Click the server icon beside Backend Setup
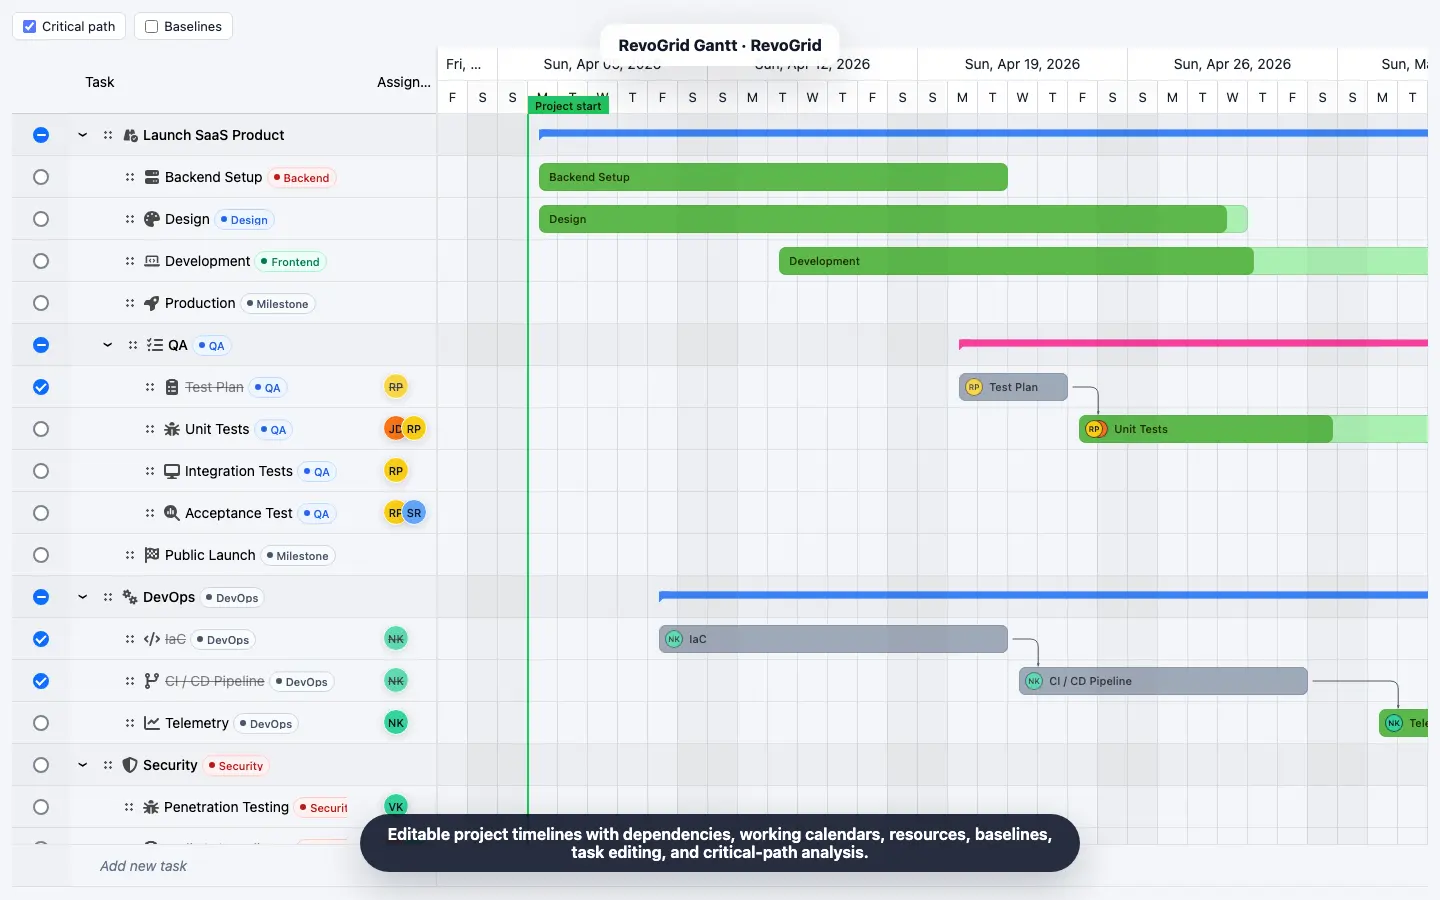 coord(152,177)
